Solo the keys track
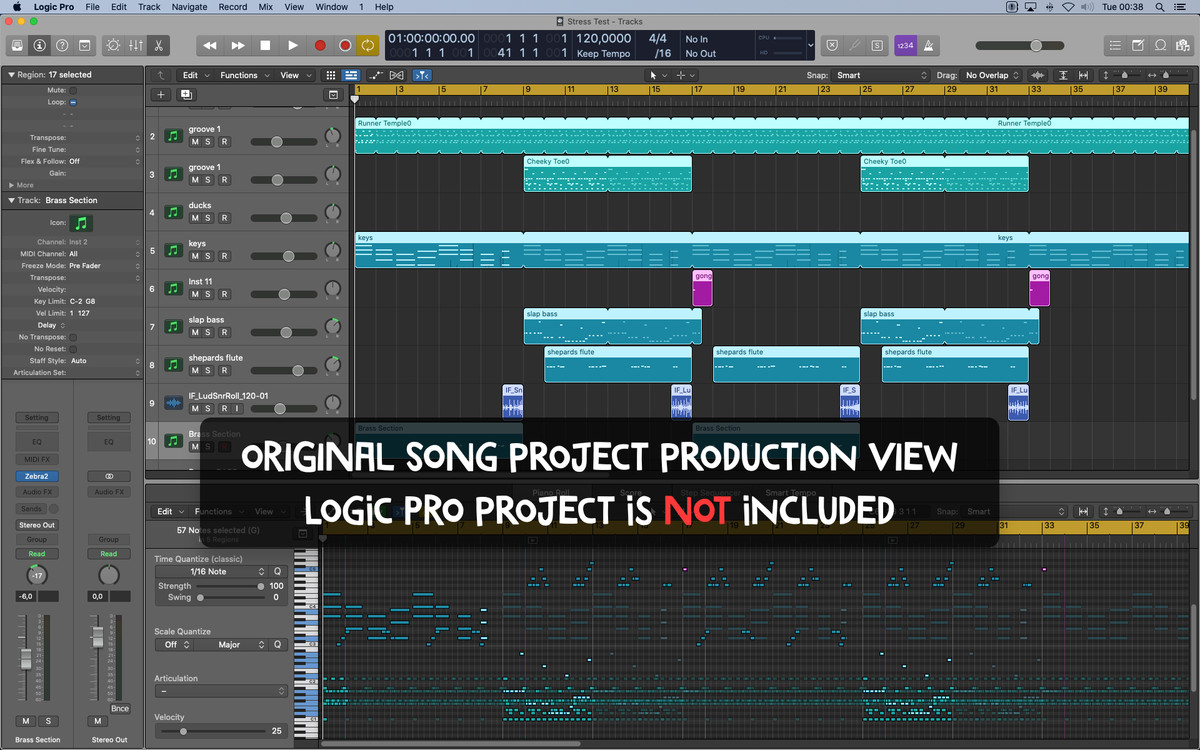The height and width of the screenshot is (750, 1200). (210, 256)
